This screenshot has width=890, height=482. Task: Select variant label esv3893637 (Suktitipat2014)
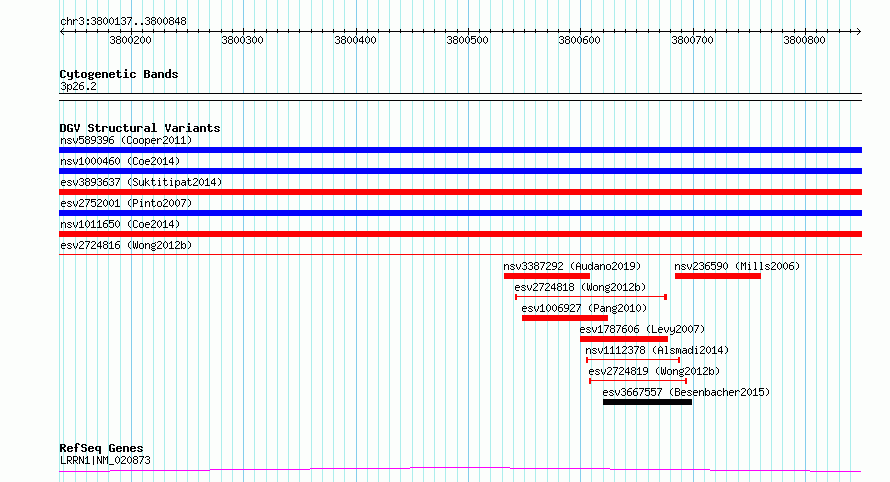(x=141, y=182)
